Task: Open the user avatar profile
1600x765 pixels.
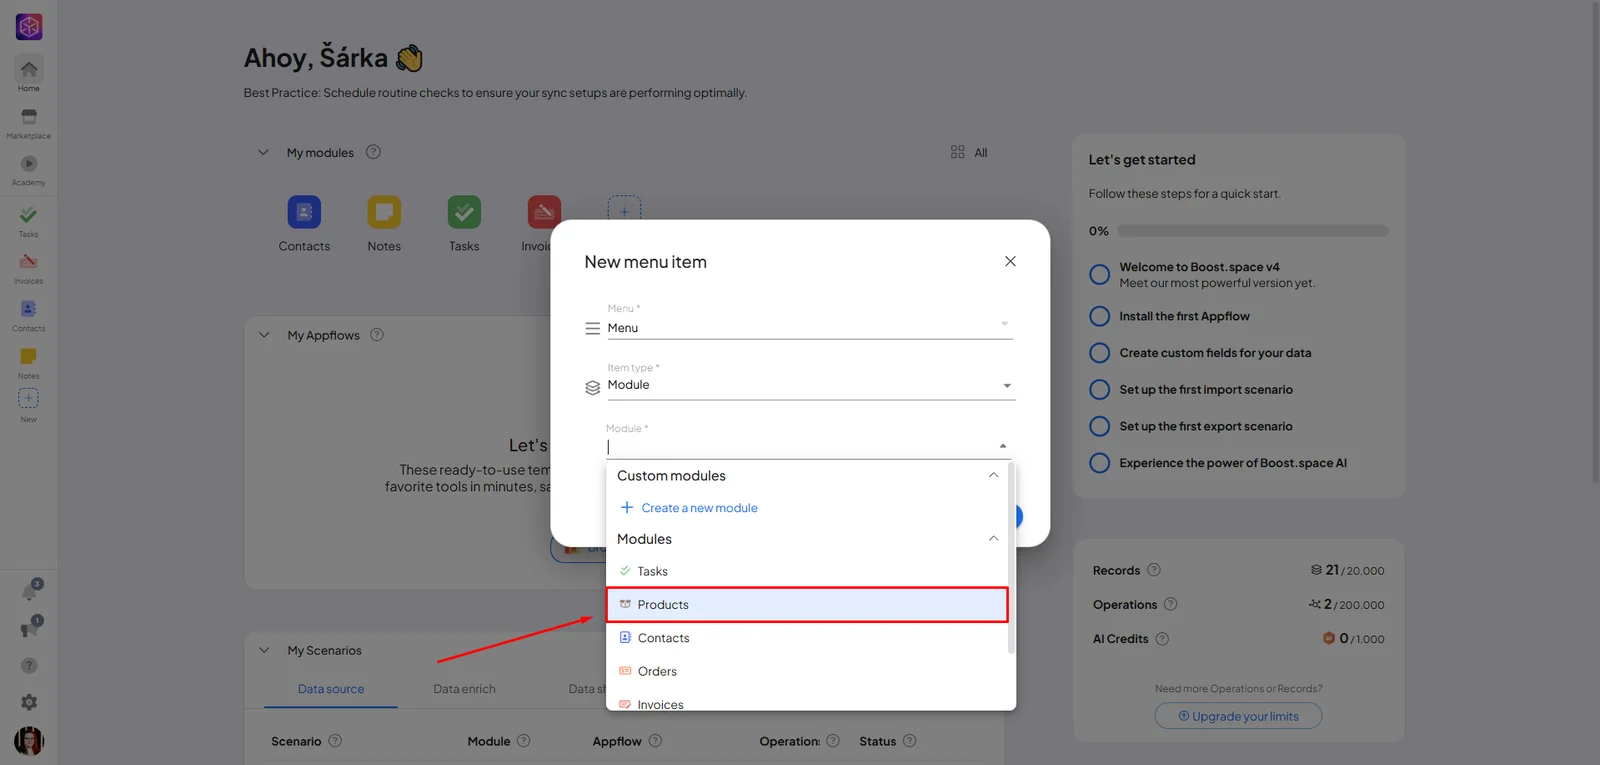Action: tap(29, 741)
